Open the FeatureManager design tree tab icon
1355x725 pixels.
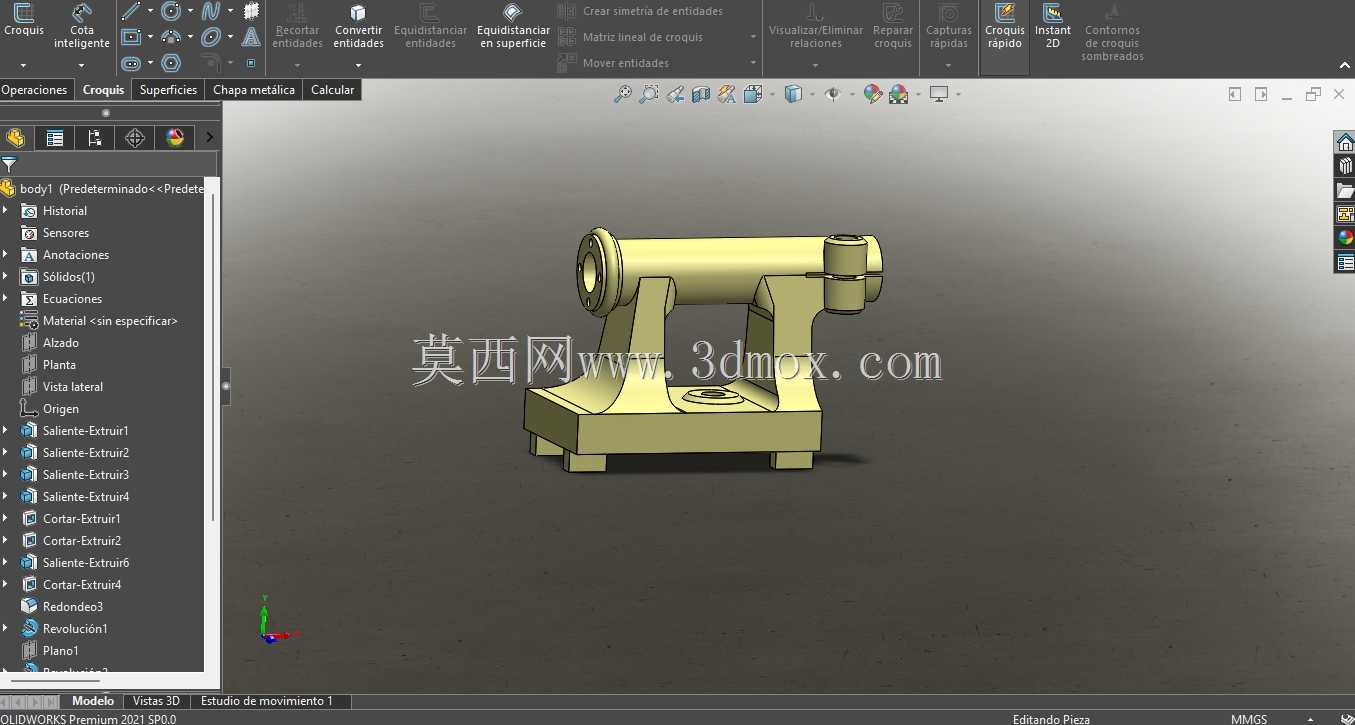click(x=15, y=138)
